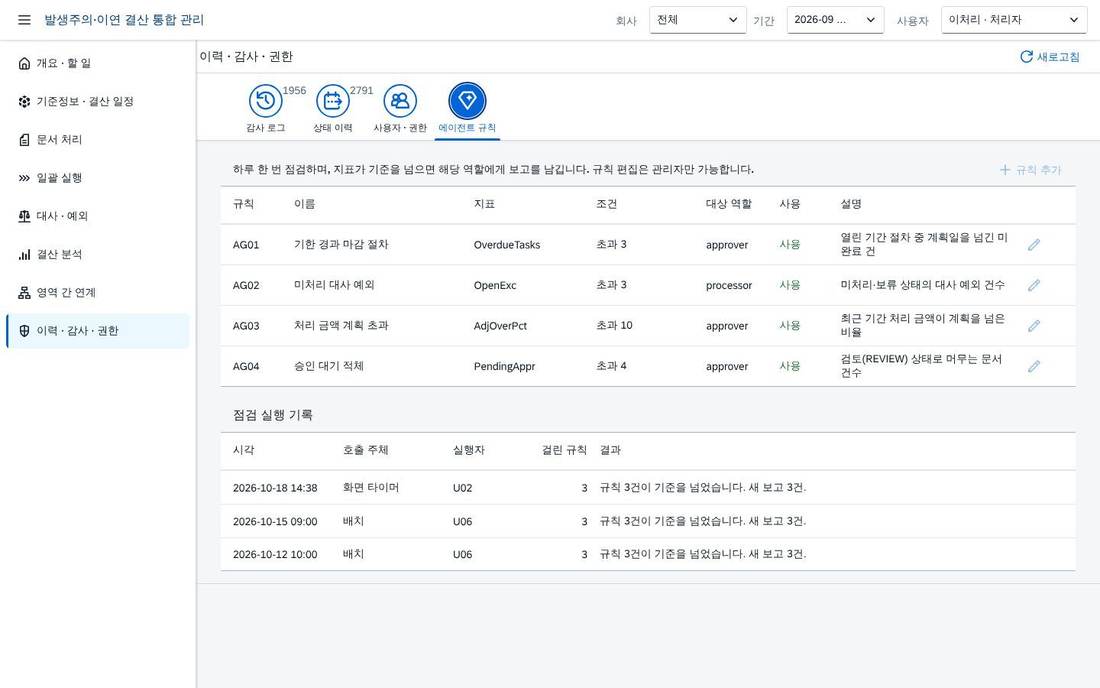Click the home icon beside 개요 · 할 일
The image size is (1100, 688).
tap(25, 63)
